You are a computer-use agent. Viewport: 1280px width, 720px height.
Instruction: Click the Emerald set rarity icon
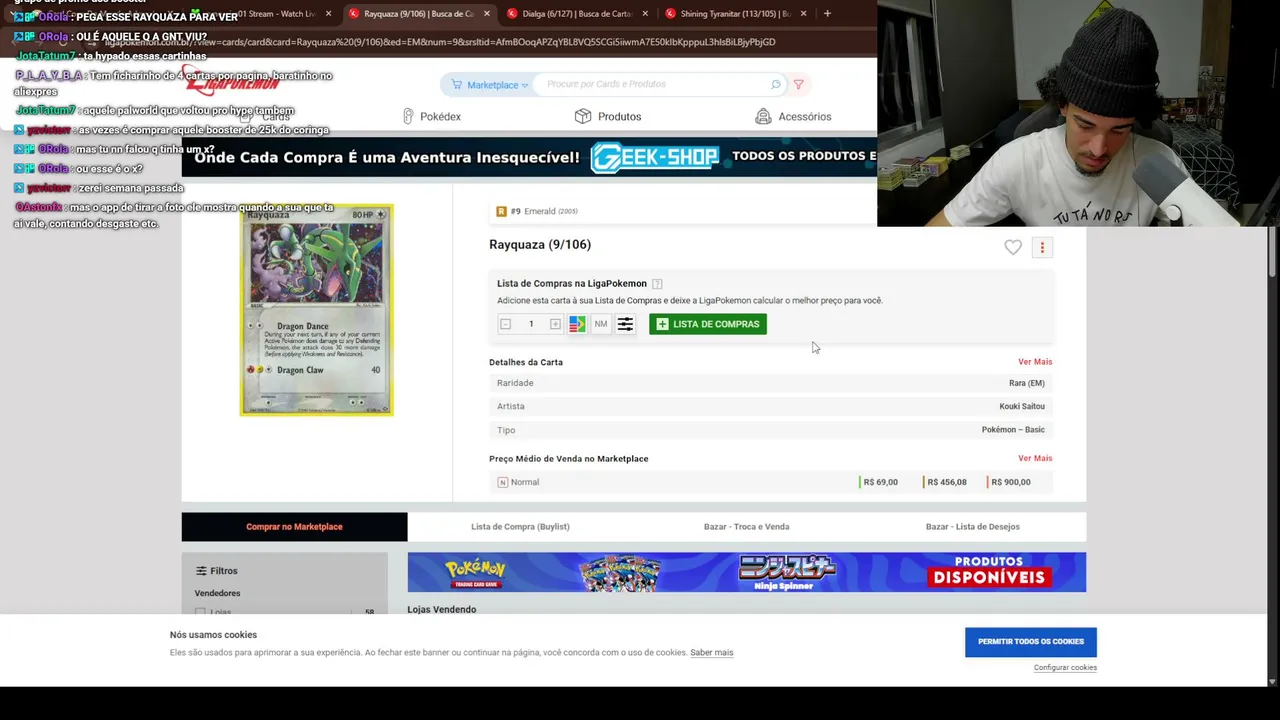501,211
